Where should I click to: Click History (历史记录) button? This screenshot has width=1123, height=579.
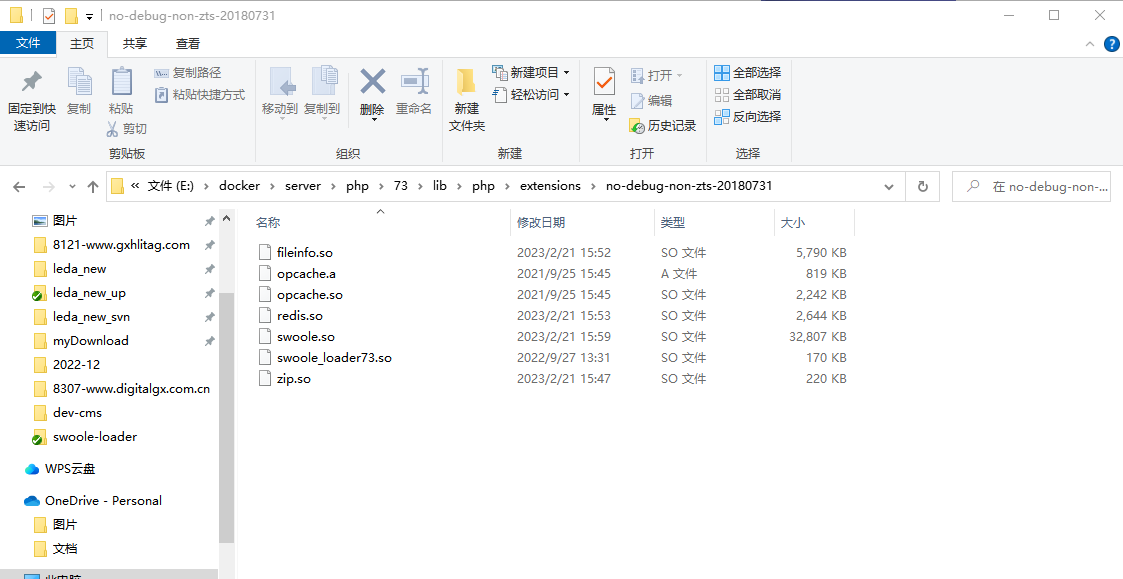click(662, 126)
